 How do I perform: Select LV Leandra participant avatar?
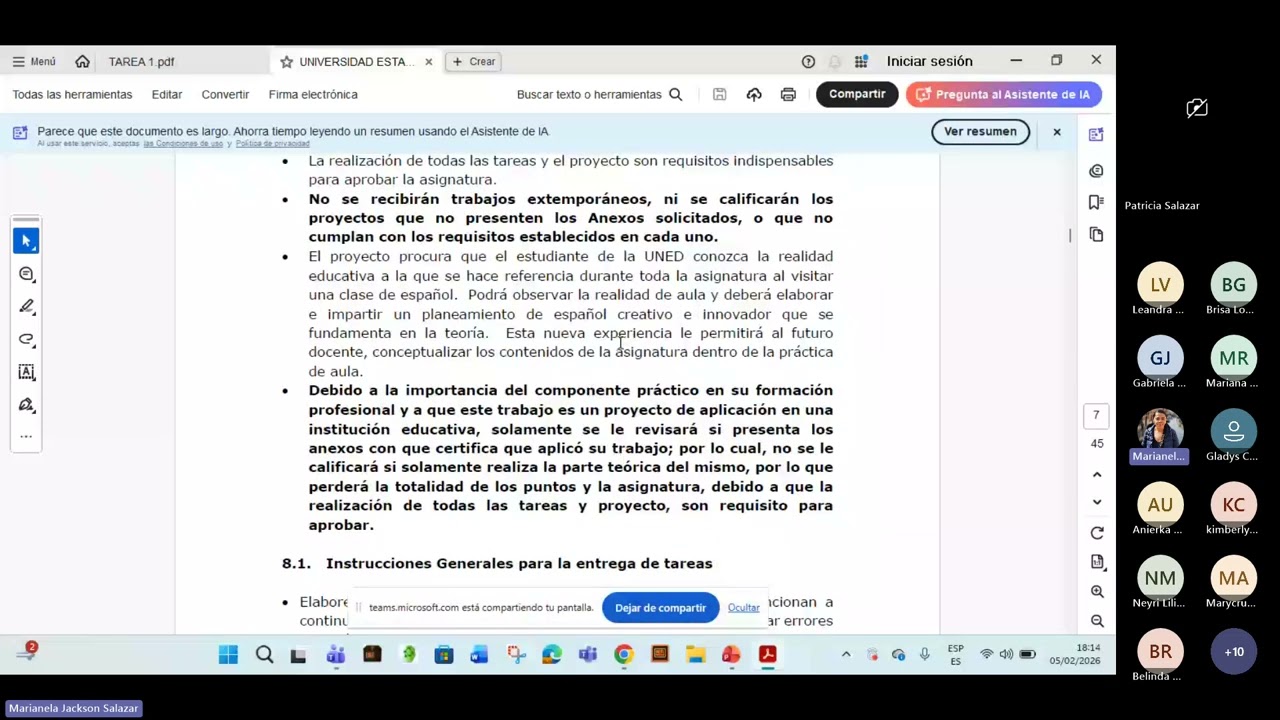1160,285
